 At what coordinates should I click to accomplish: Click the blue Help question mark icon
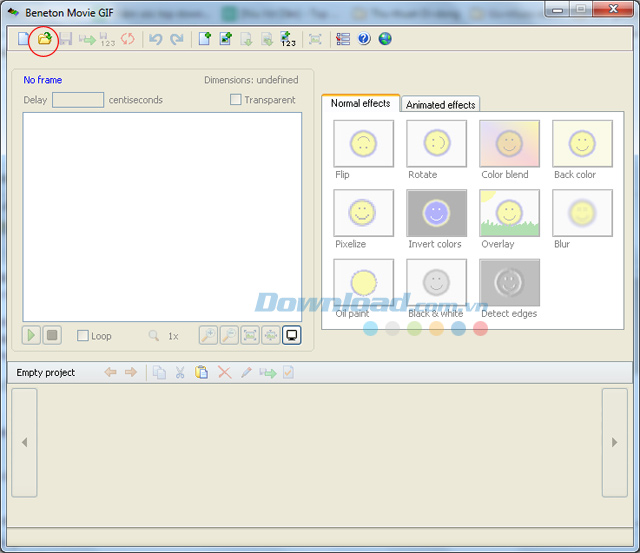pyautogui.click(x=364, y=40)
